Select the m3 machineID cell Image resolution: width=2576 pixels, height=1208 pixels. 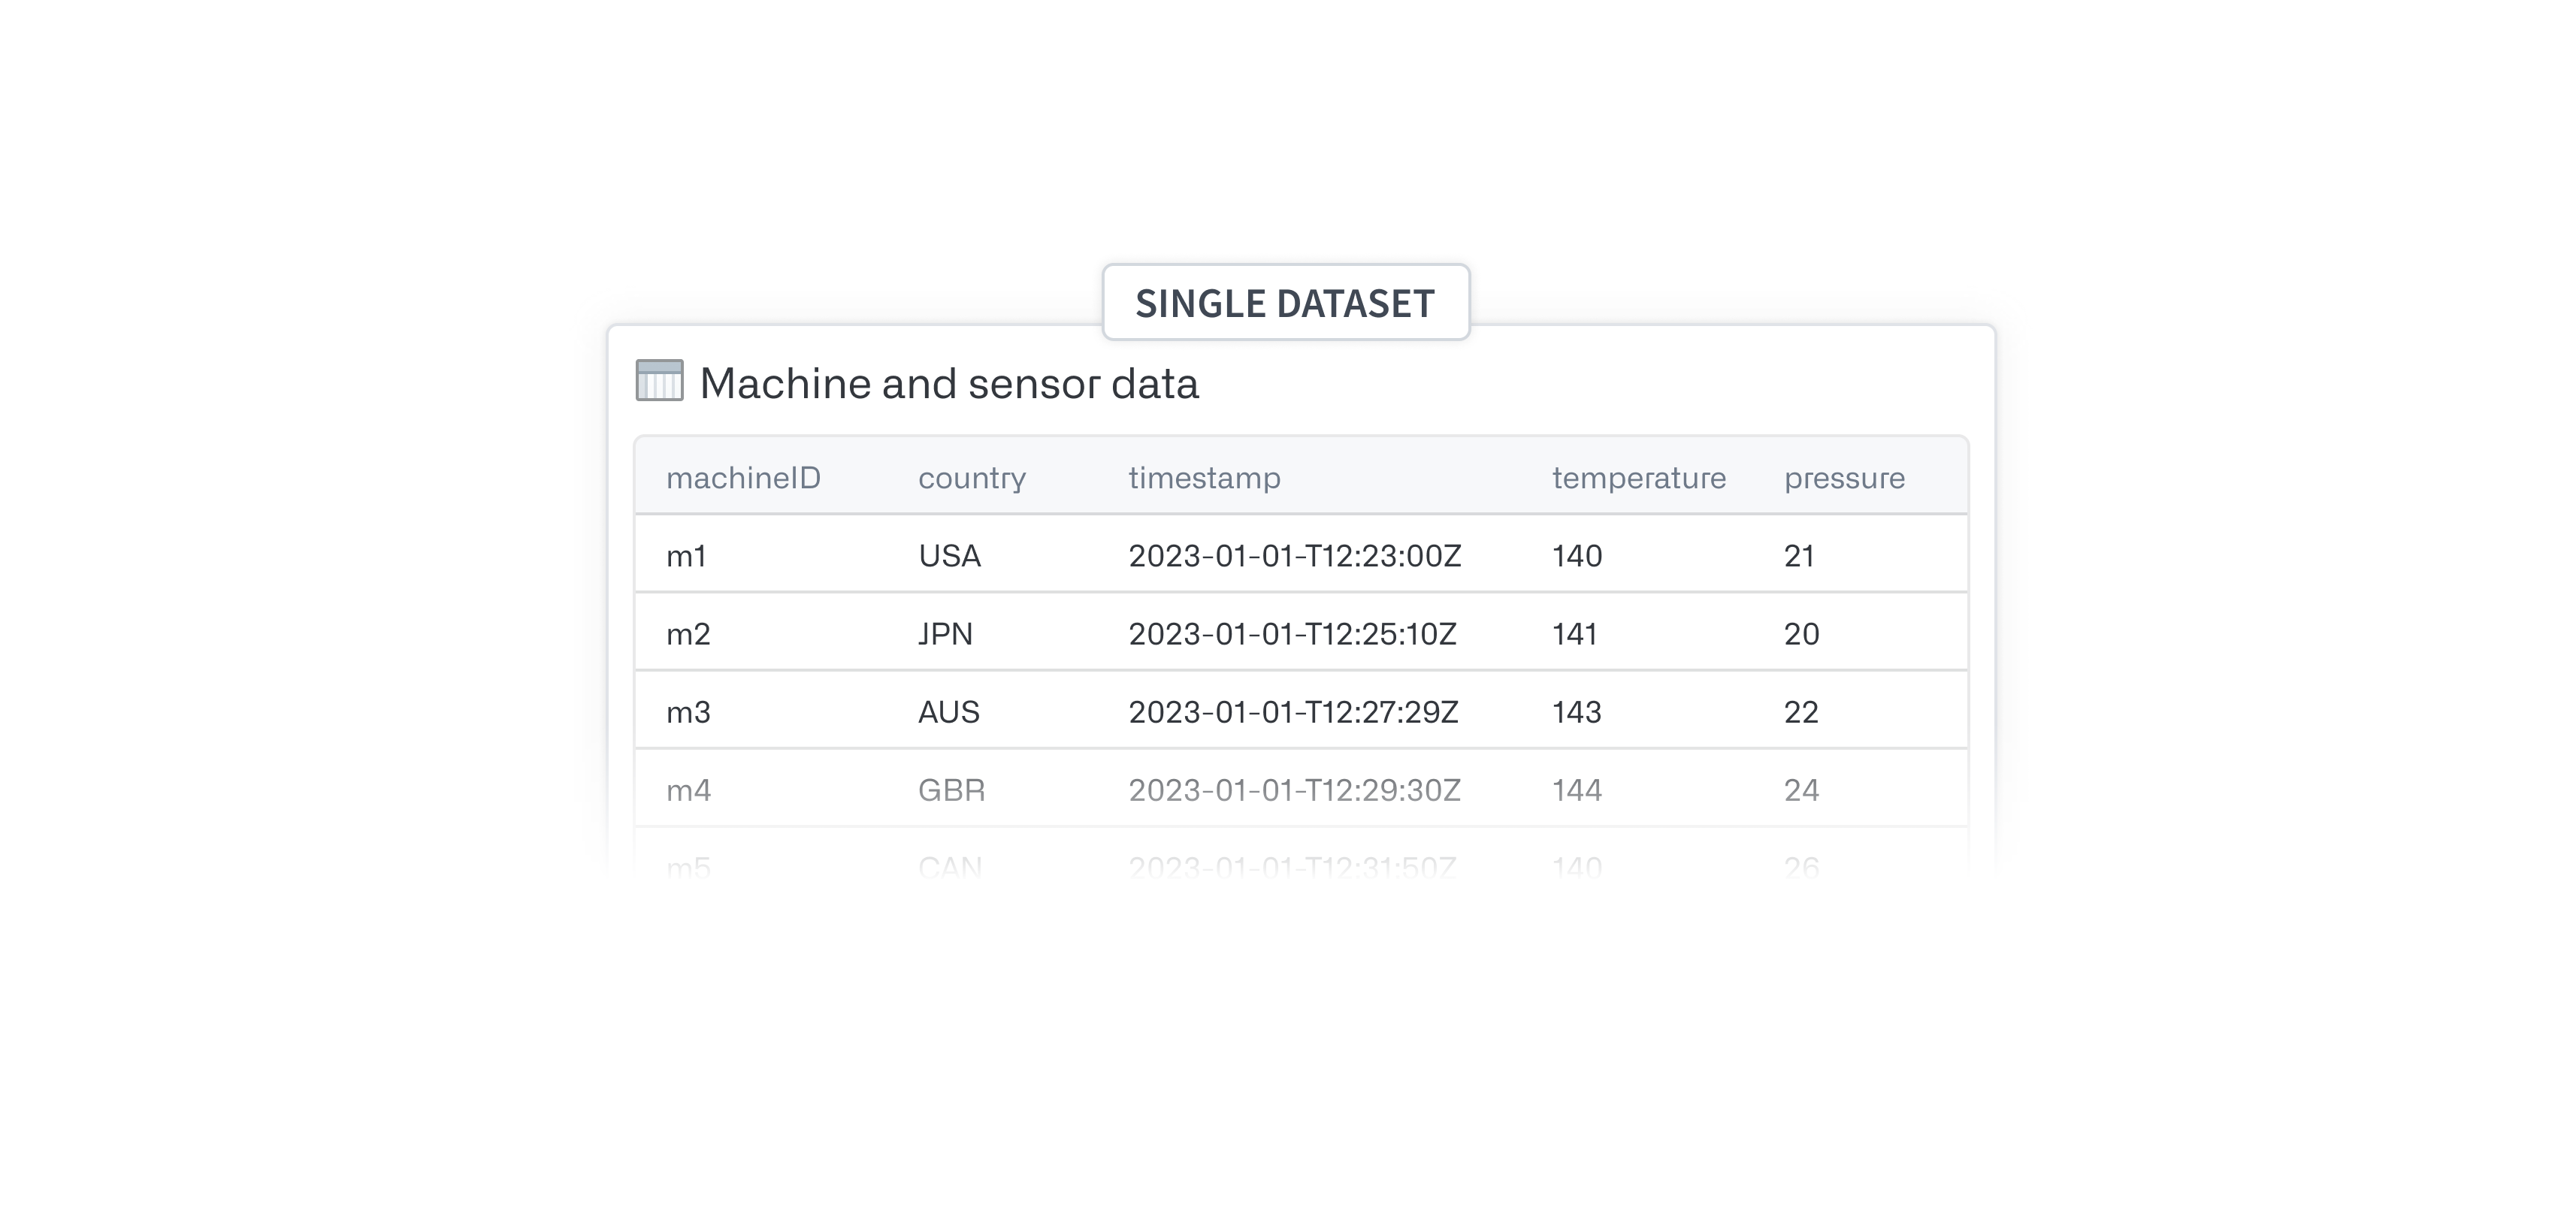688,712
